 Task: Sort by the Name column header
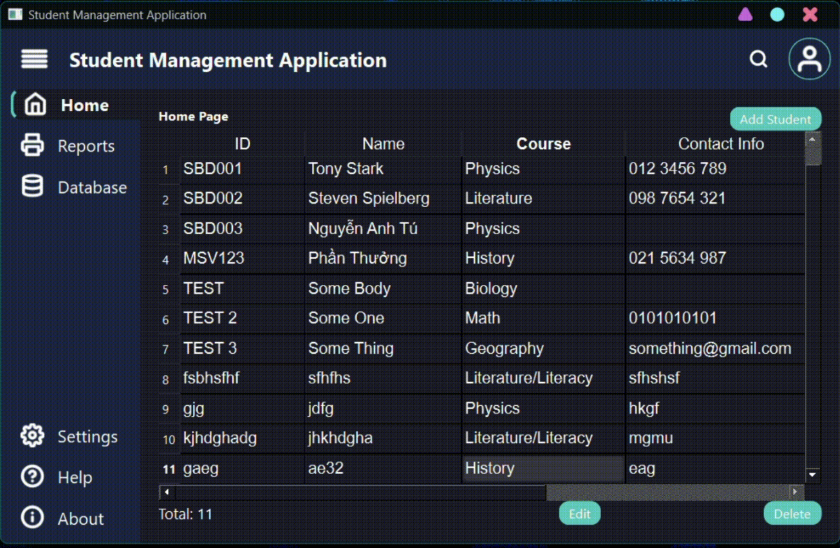(383, 144)
